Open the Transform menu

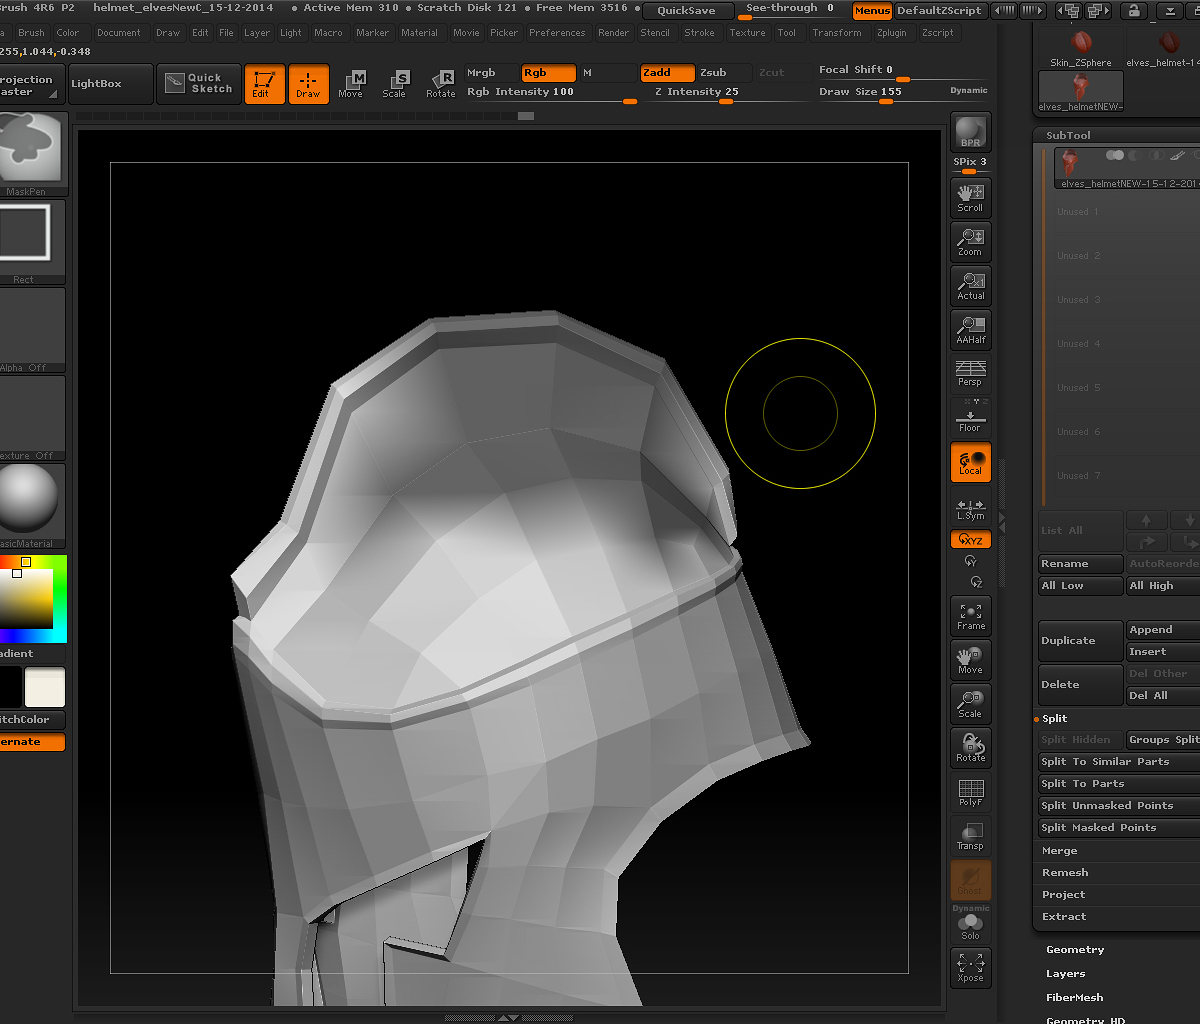point(837,33)
